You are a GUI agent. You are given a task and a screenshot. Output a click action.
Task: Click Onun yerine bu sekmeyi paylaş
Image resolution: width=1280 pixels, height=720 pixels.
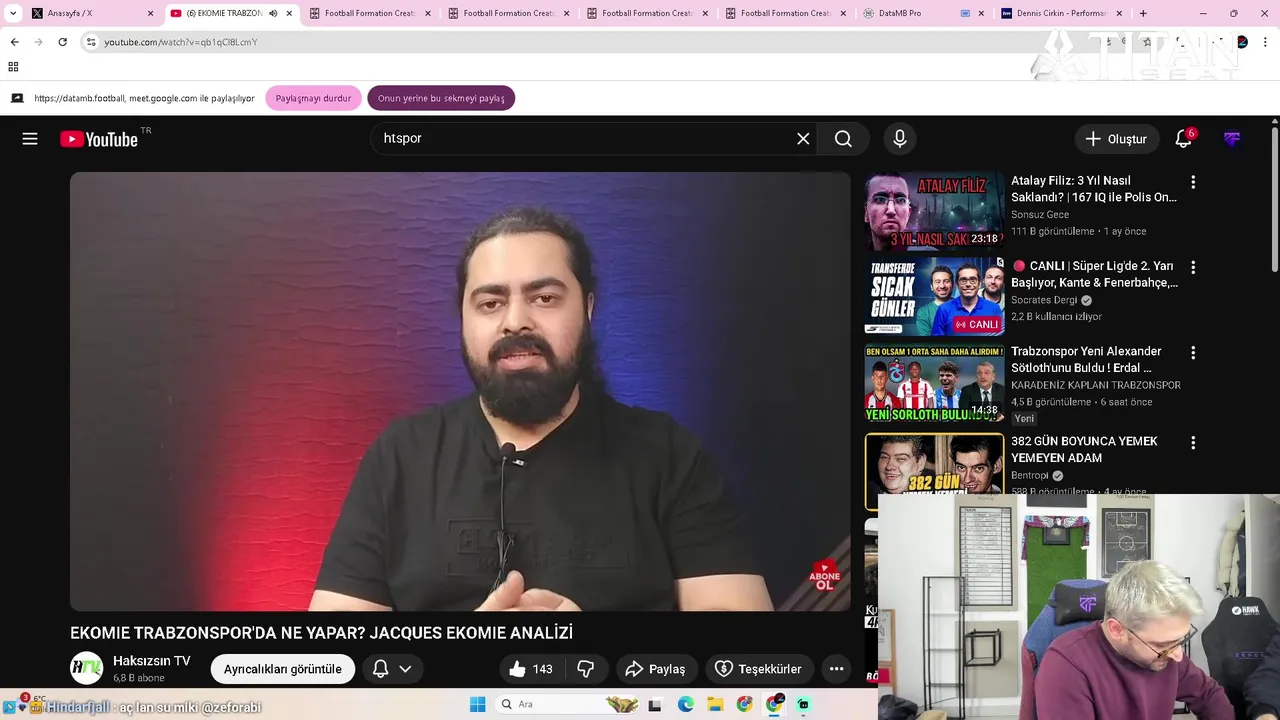(441, 98)
